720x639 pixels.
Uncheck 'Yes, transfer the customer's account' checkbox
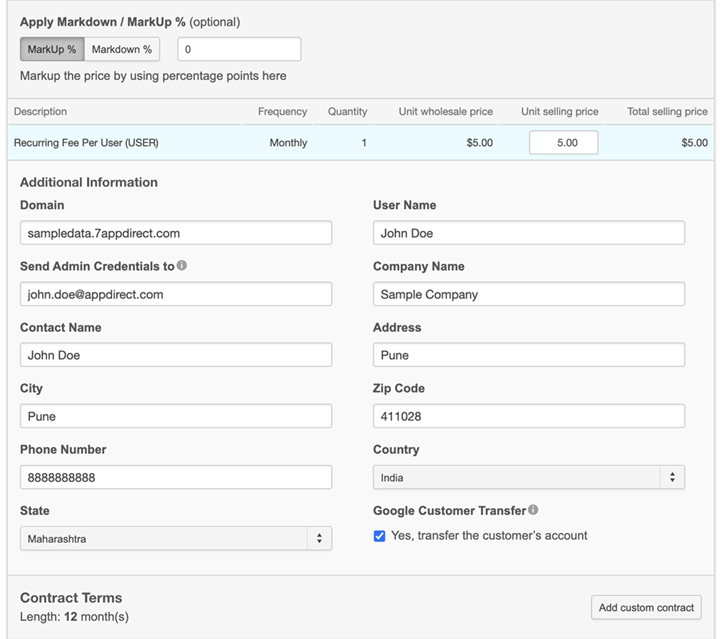point(380,536)
